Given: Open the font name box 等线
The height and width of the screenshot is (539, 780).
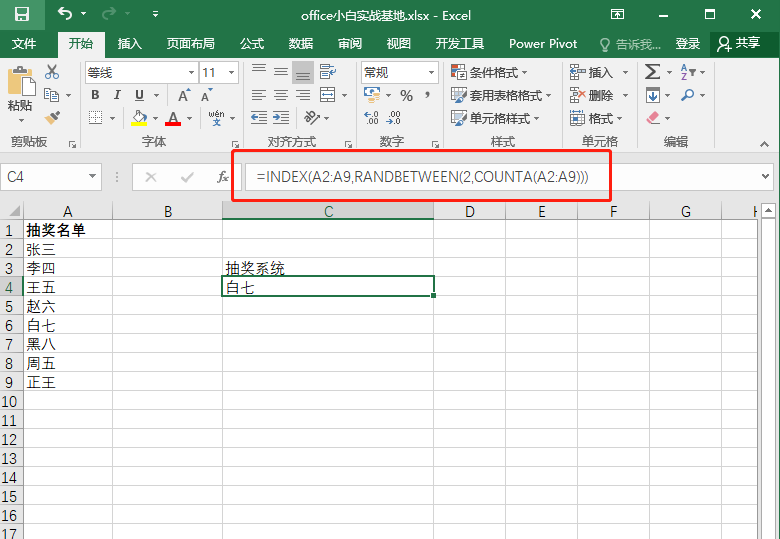Looking at the screenshot, I should click(x=141, y=73).
